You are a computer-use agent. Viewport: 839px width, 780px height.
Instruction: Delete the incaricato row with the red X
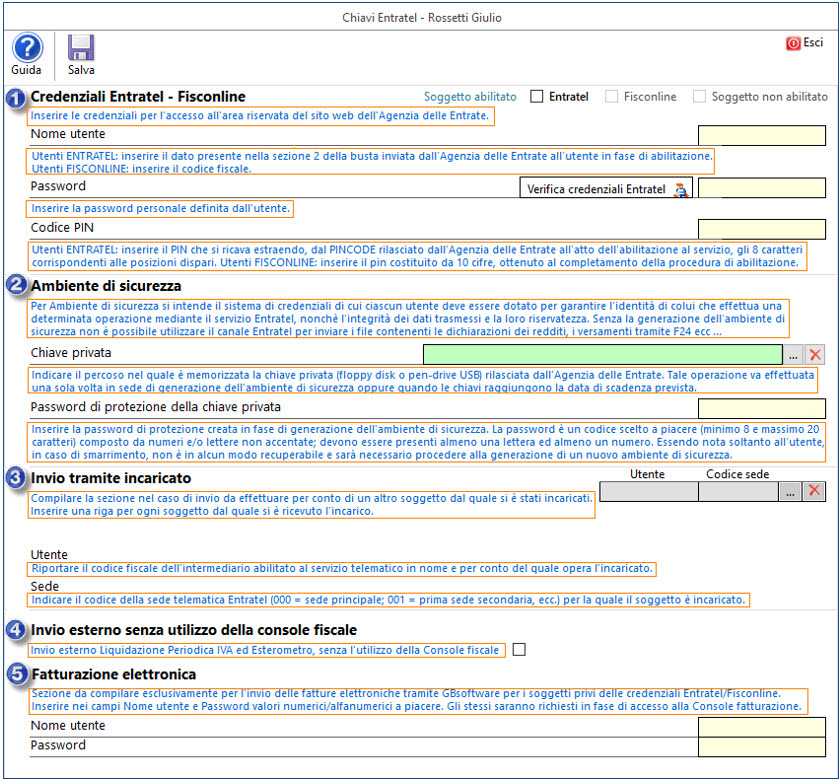tap(814, 491)
